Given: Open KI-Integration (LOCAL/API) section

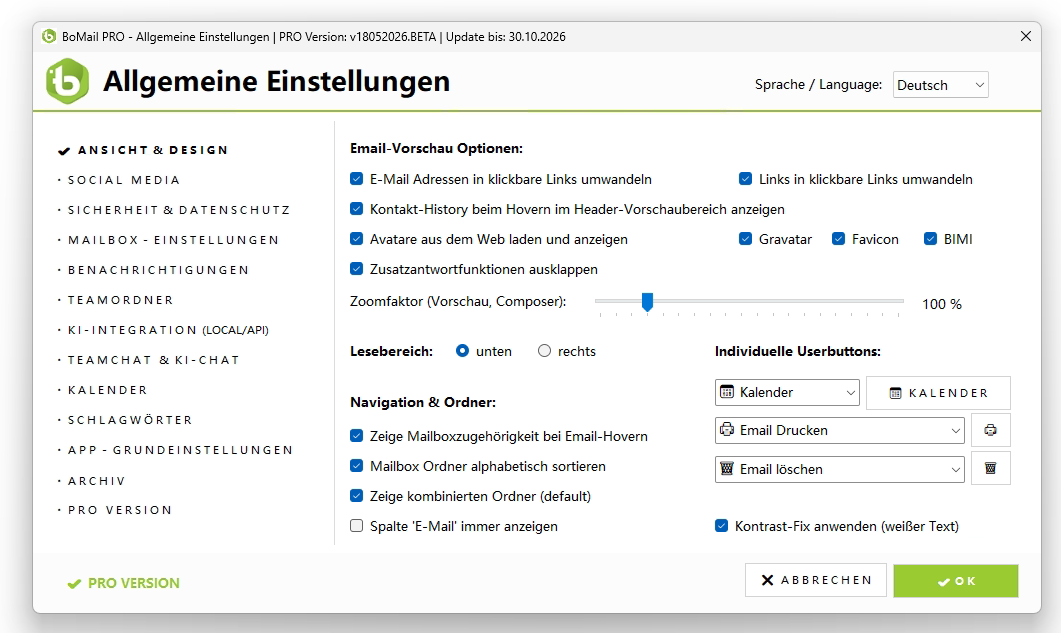Looking at the screenshot, I should tap(168, 330).
